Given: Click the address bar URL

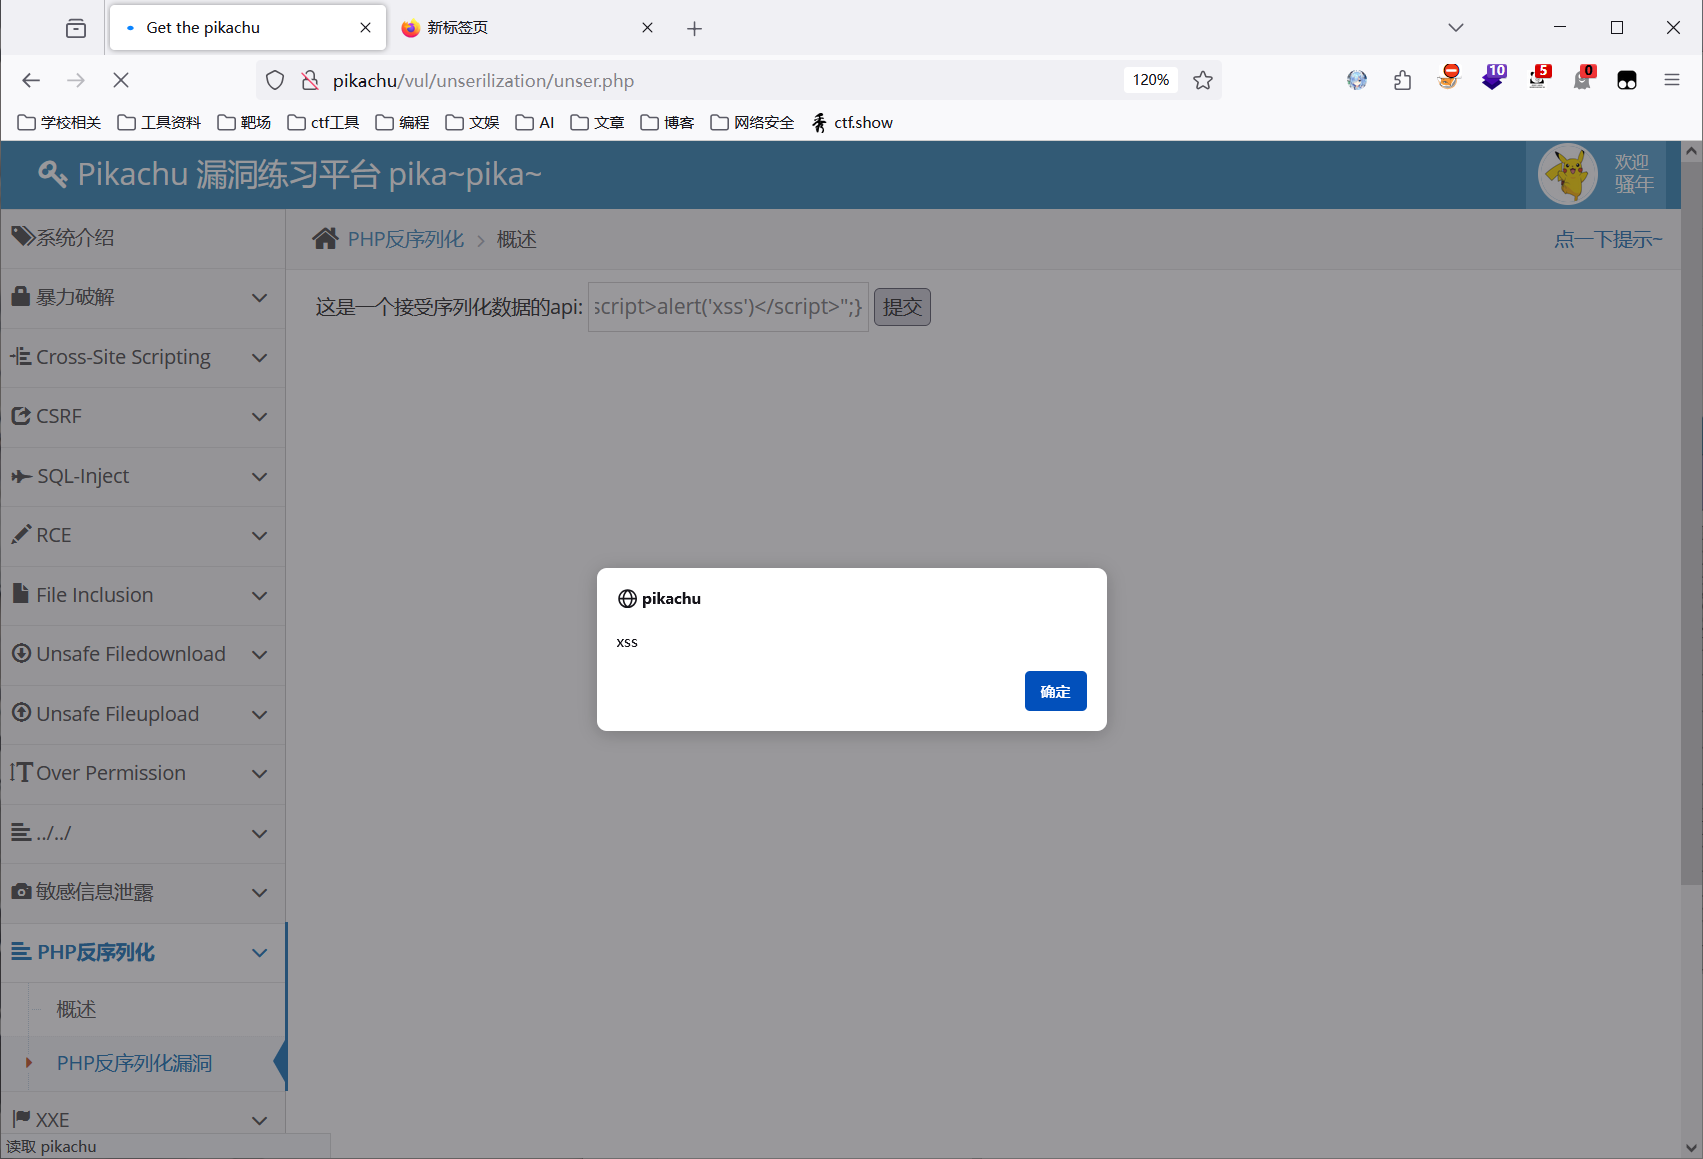Looking at the screenshot, I should pyautogui.click(x=483, y=80).
